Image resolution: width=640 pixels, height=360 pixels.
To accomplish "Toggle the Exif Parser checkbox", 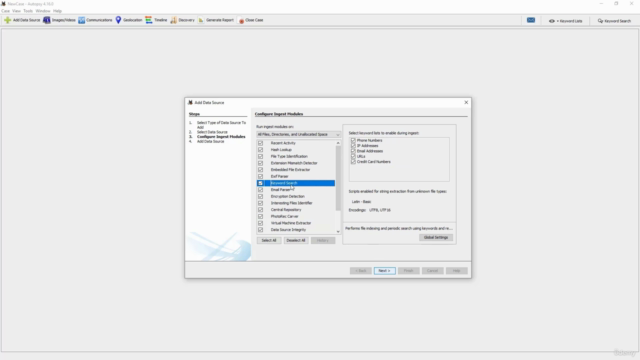I will point(260,176).
